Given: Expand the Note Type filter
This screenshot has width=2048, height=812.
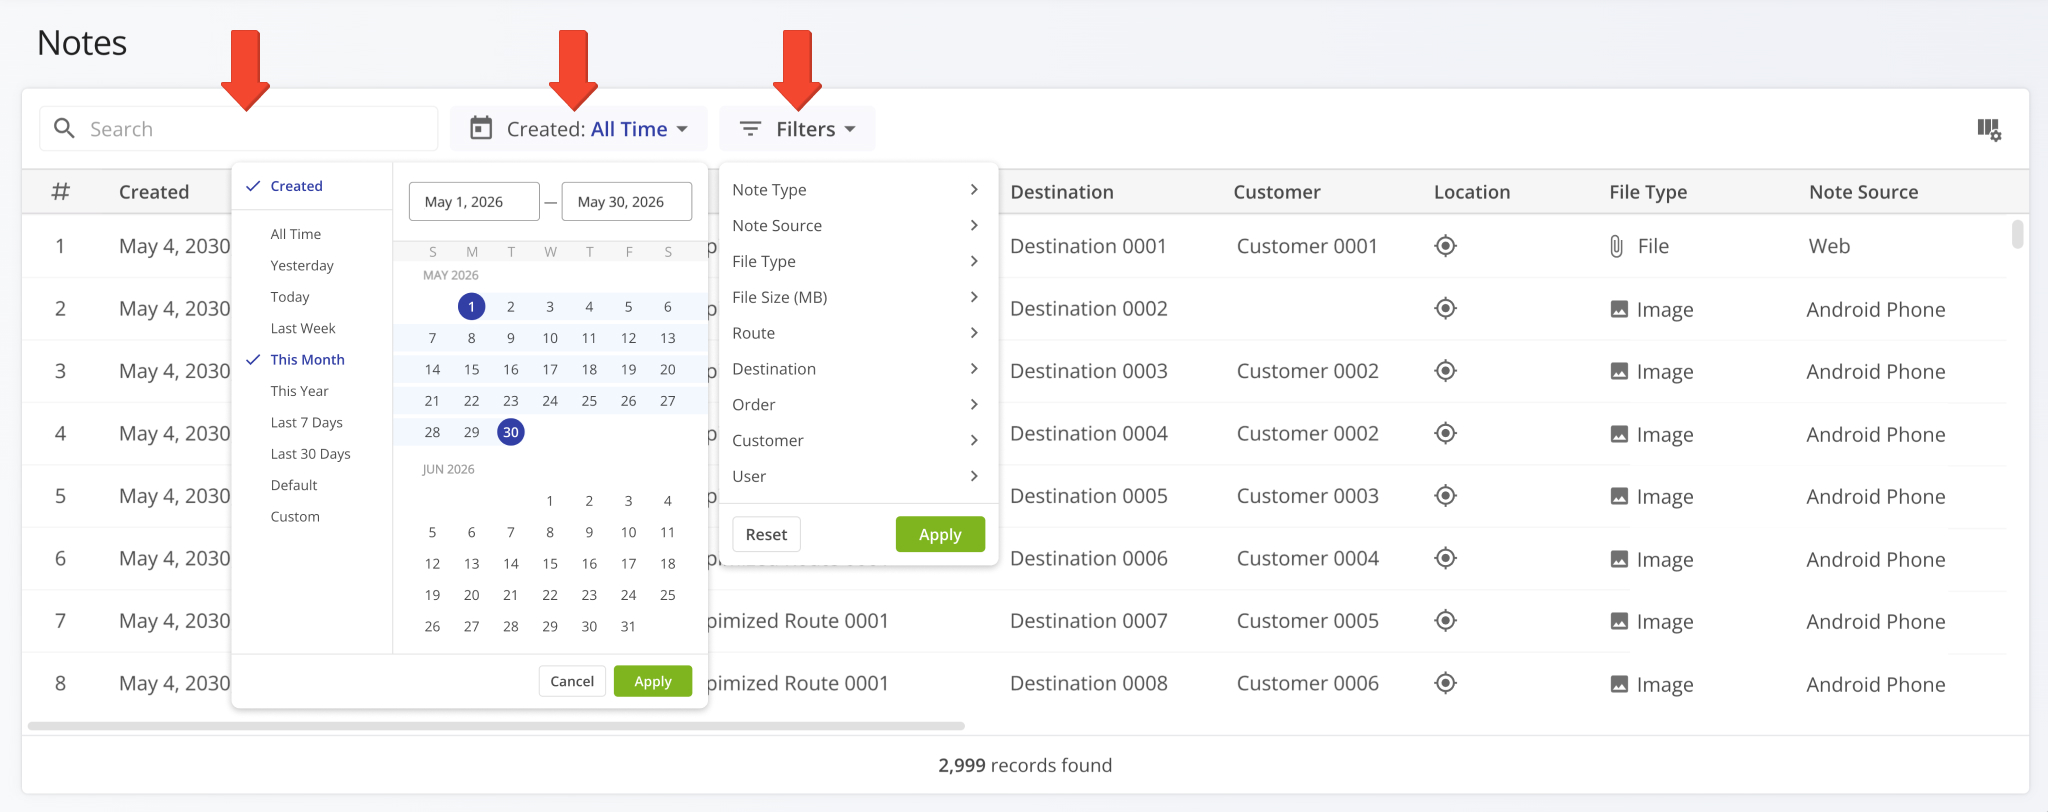Looking at the screenshot, I should (858, 190).
